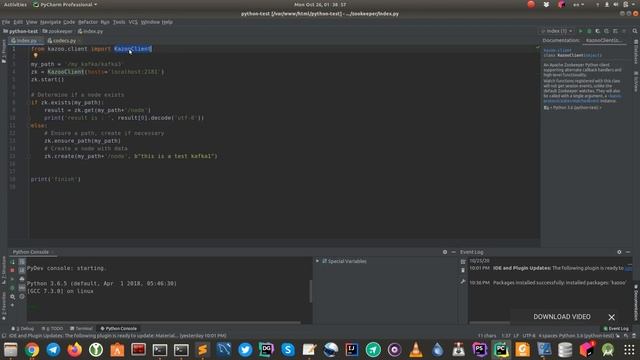Click the red recording icon in top bar
This screenshot has width=640, height=360.
pos(531,4)
